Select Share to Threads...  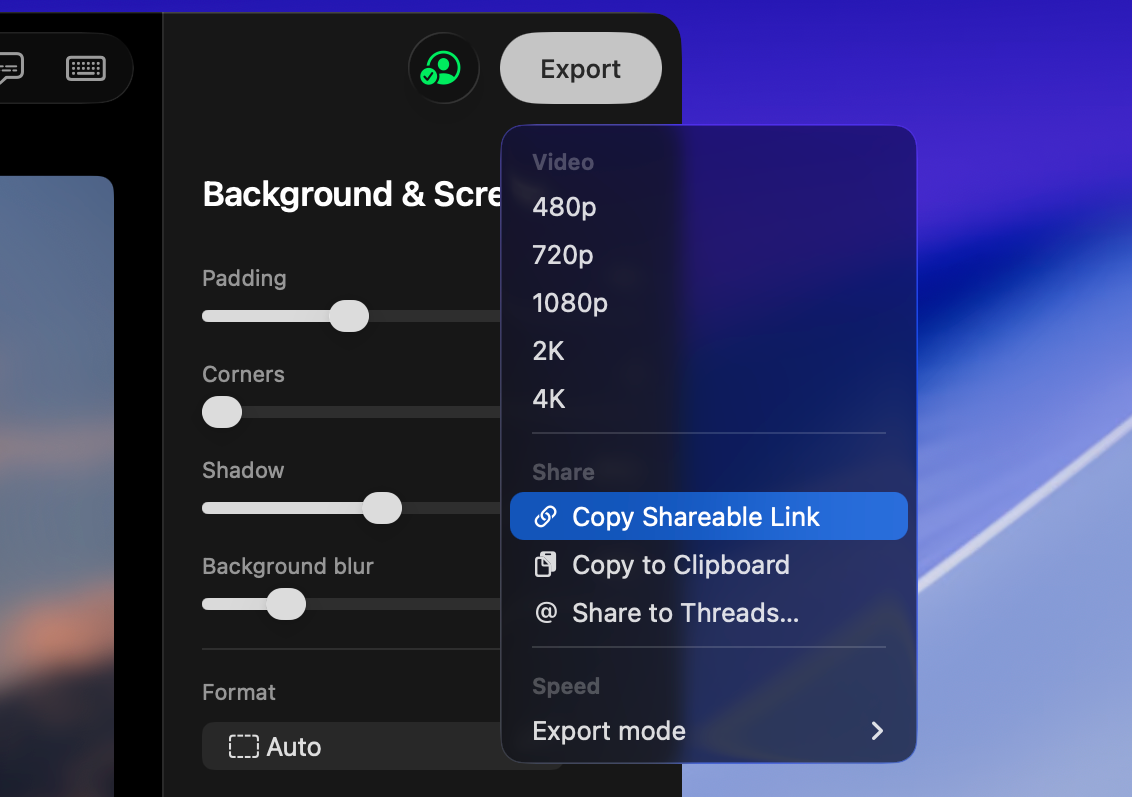[708, 613]
